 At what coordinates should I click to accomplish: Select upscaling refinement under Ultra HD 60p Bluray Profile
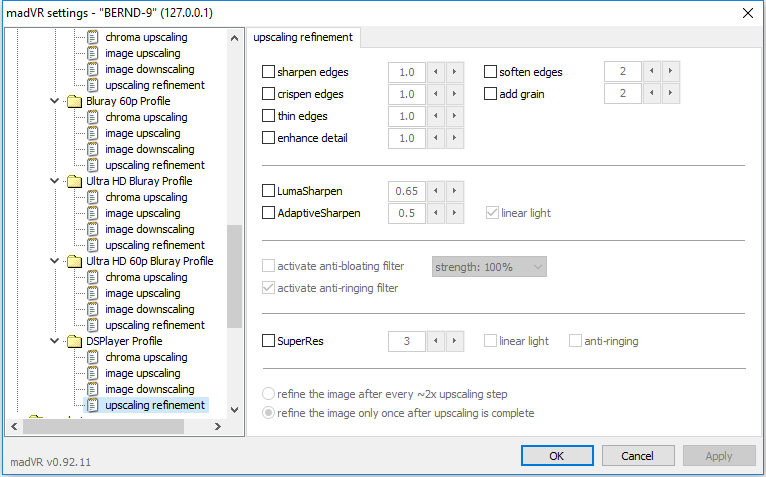coord(155,325)
